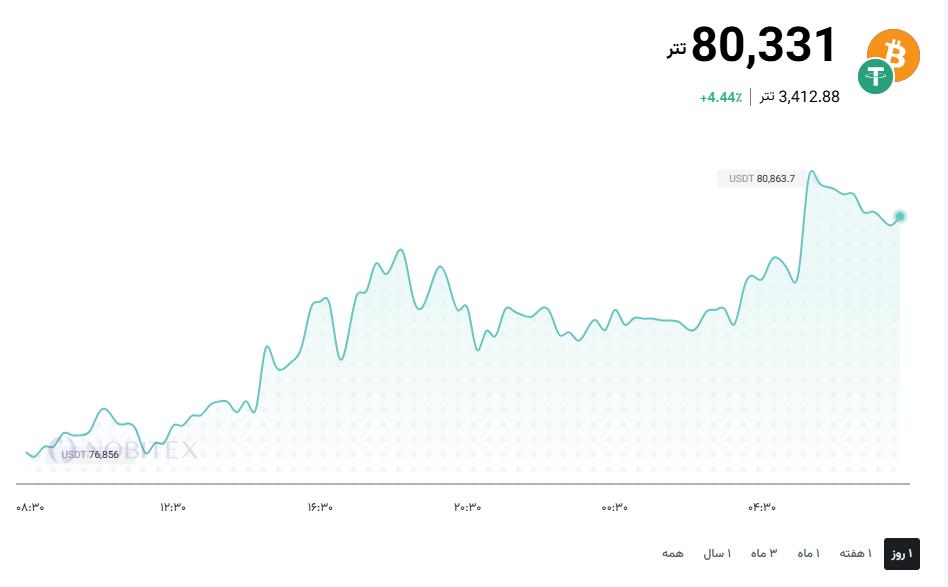Select the ۱ روز time range tab
Image resolution: width=948 pixels, height=587 pixels.
coord(901,554)
